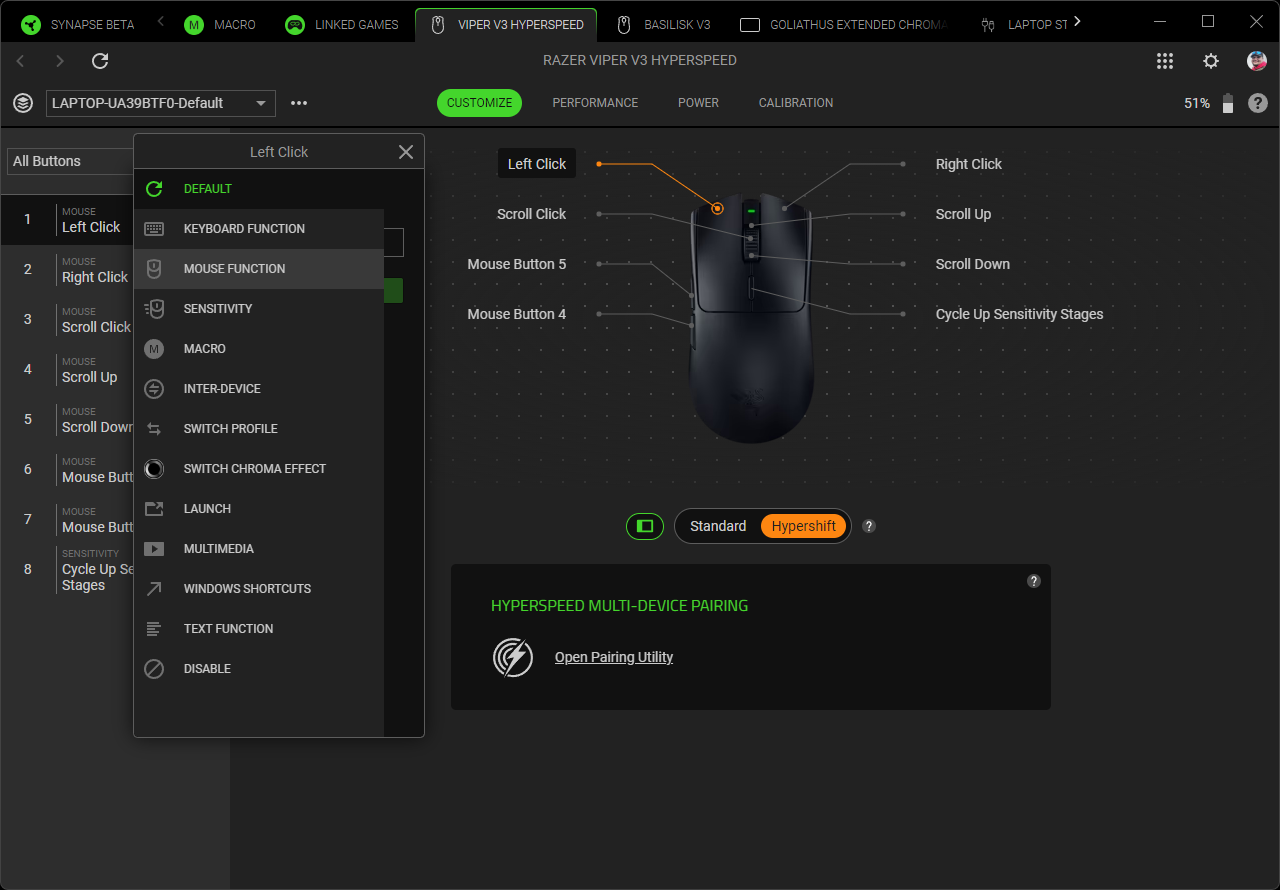Switch to Standard mode

pos(718,526)
